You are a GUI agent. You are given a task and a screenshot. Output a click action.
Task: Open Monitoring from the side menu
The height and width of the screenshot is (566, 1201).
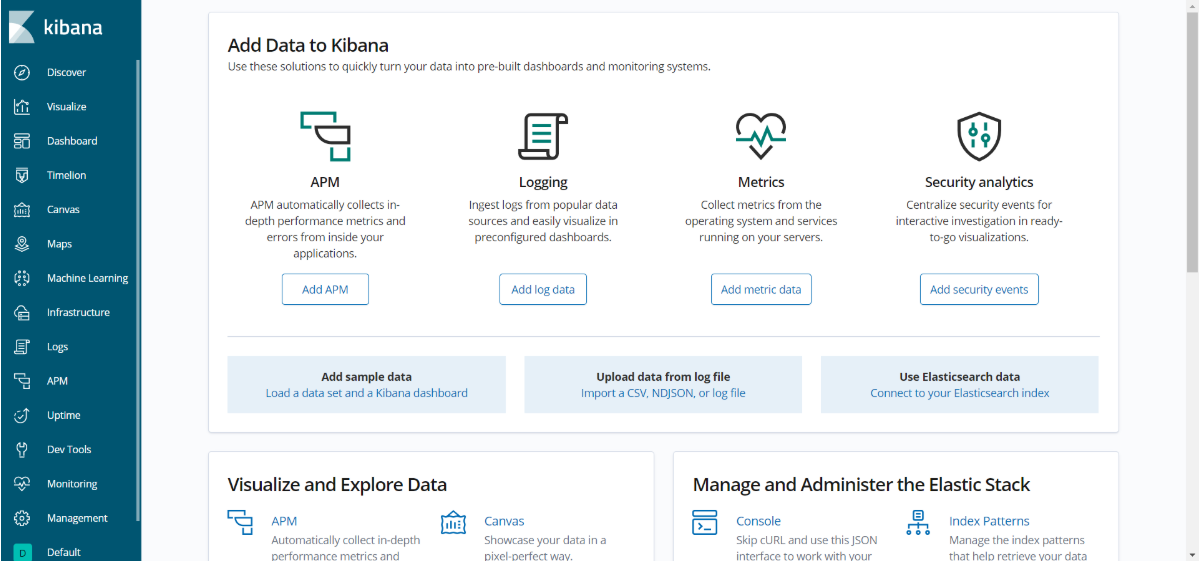click(x=71, y=484)
